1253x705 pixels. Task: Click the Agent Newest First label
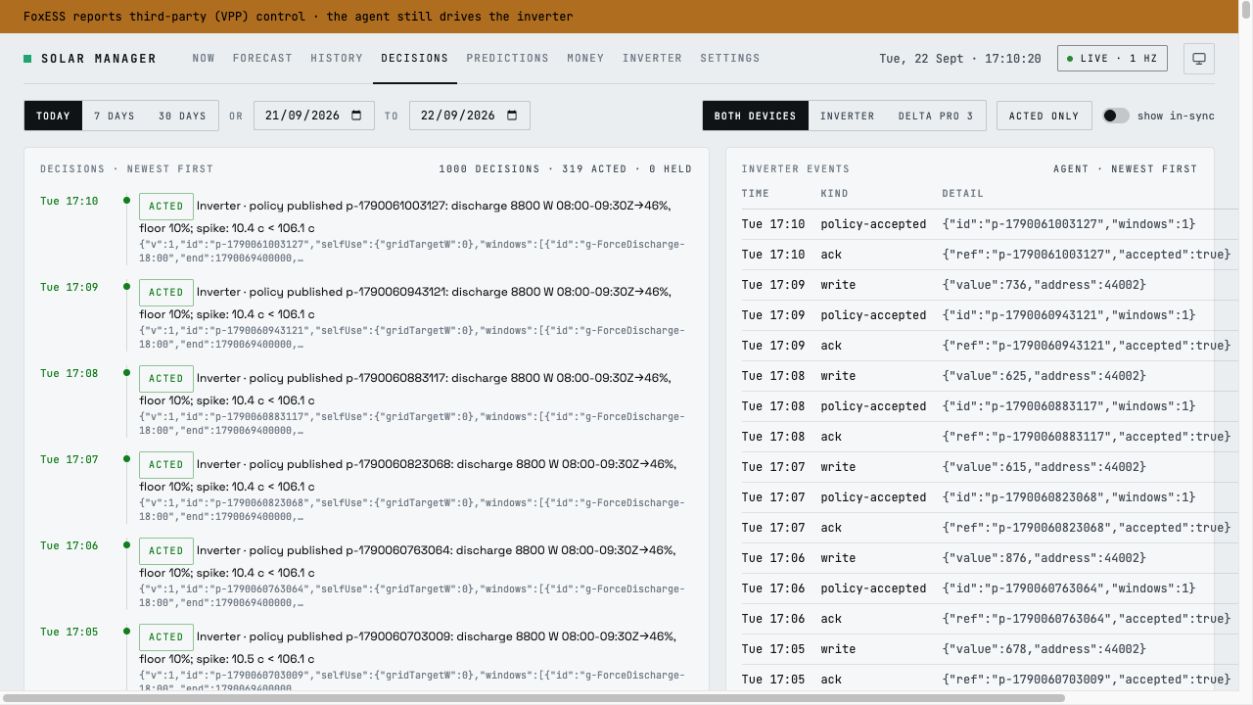[1125, 169]
